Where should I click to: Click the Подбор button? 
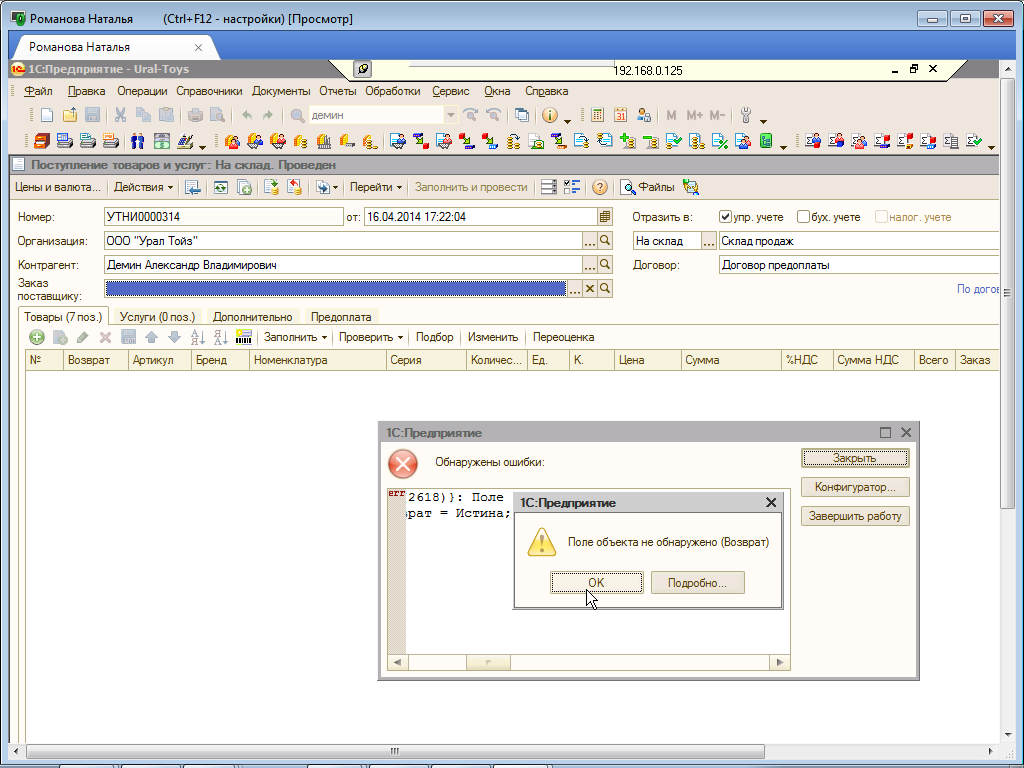coord(434,337)
